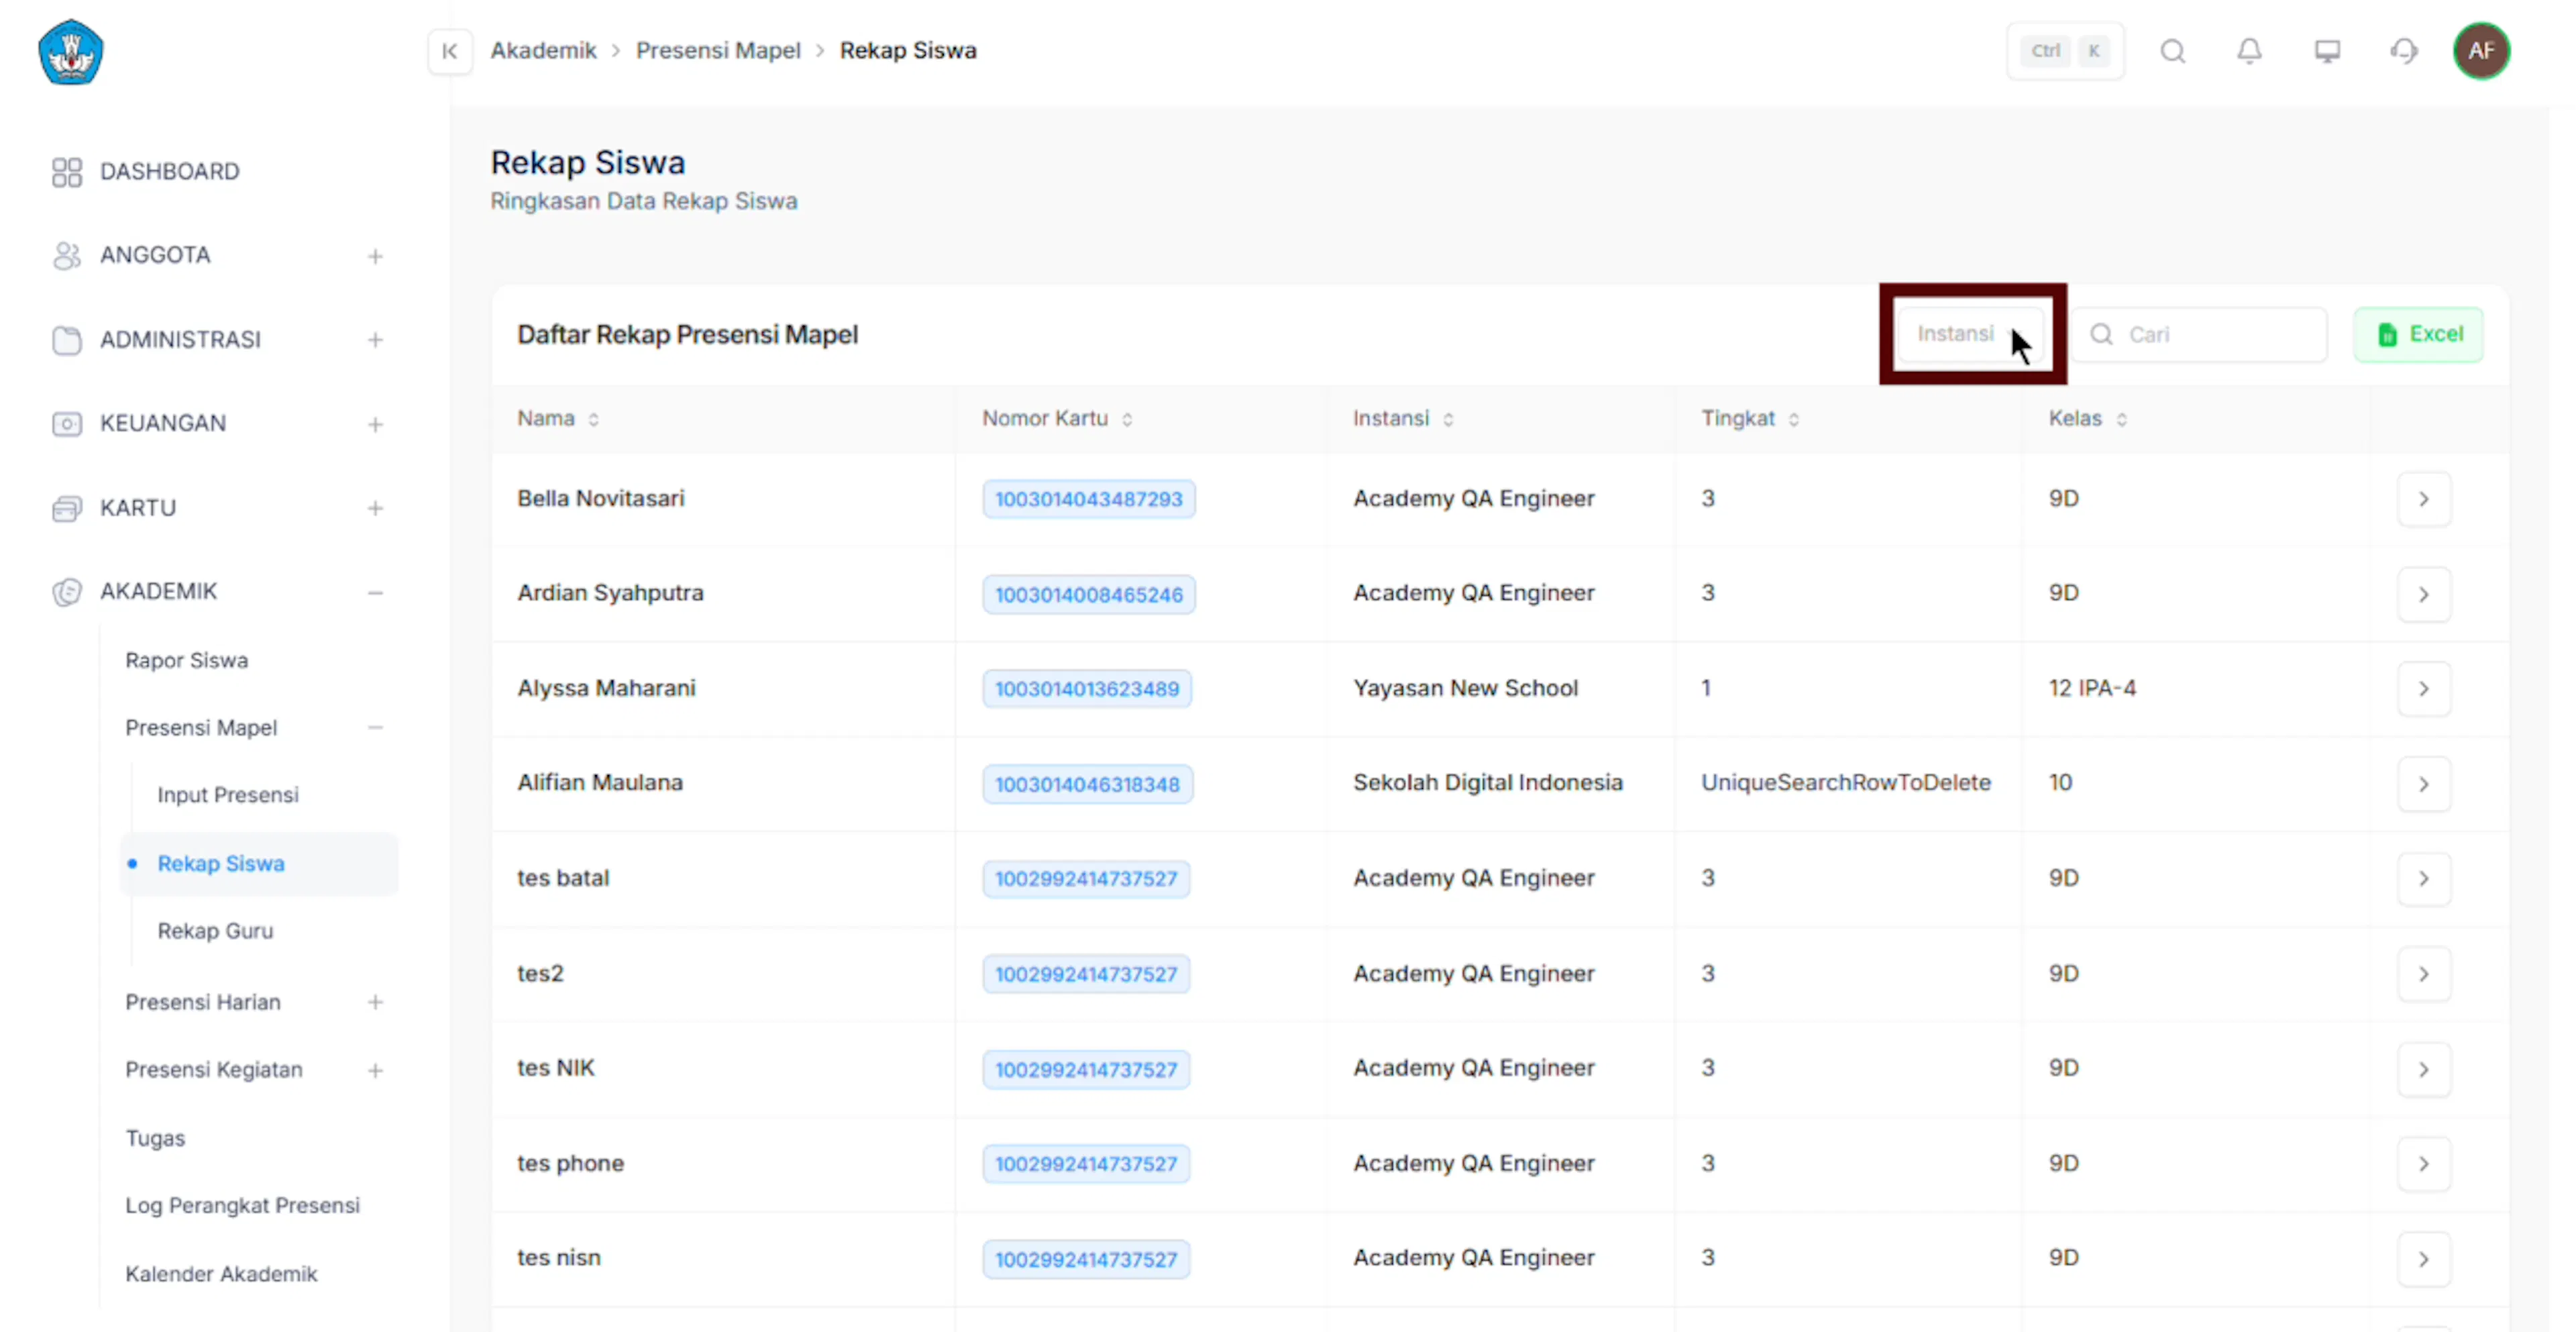Click Sekolah Digital Indonesia instansi cell

click(x=1487, y=782)
